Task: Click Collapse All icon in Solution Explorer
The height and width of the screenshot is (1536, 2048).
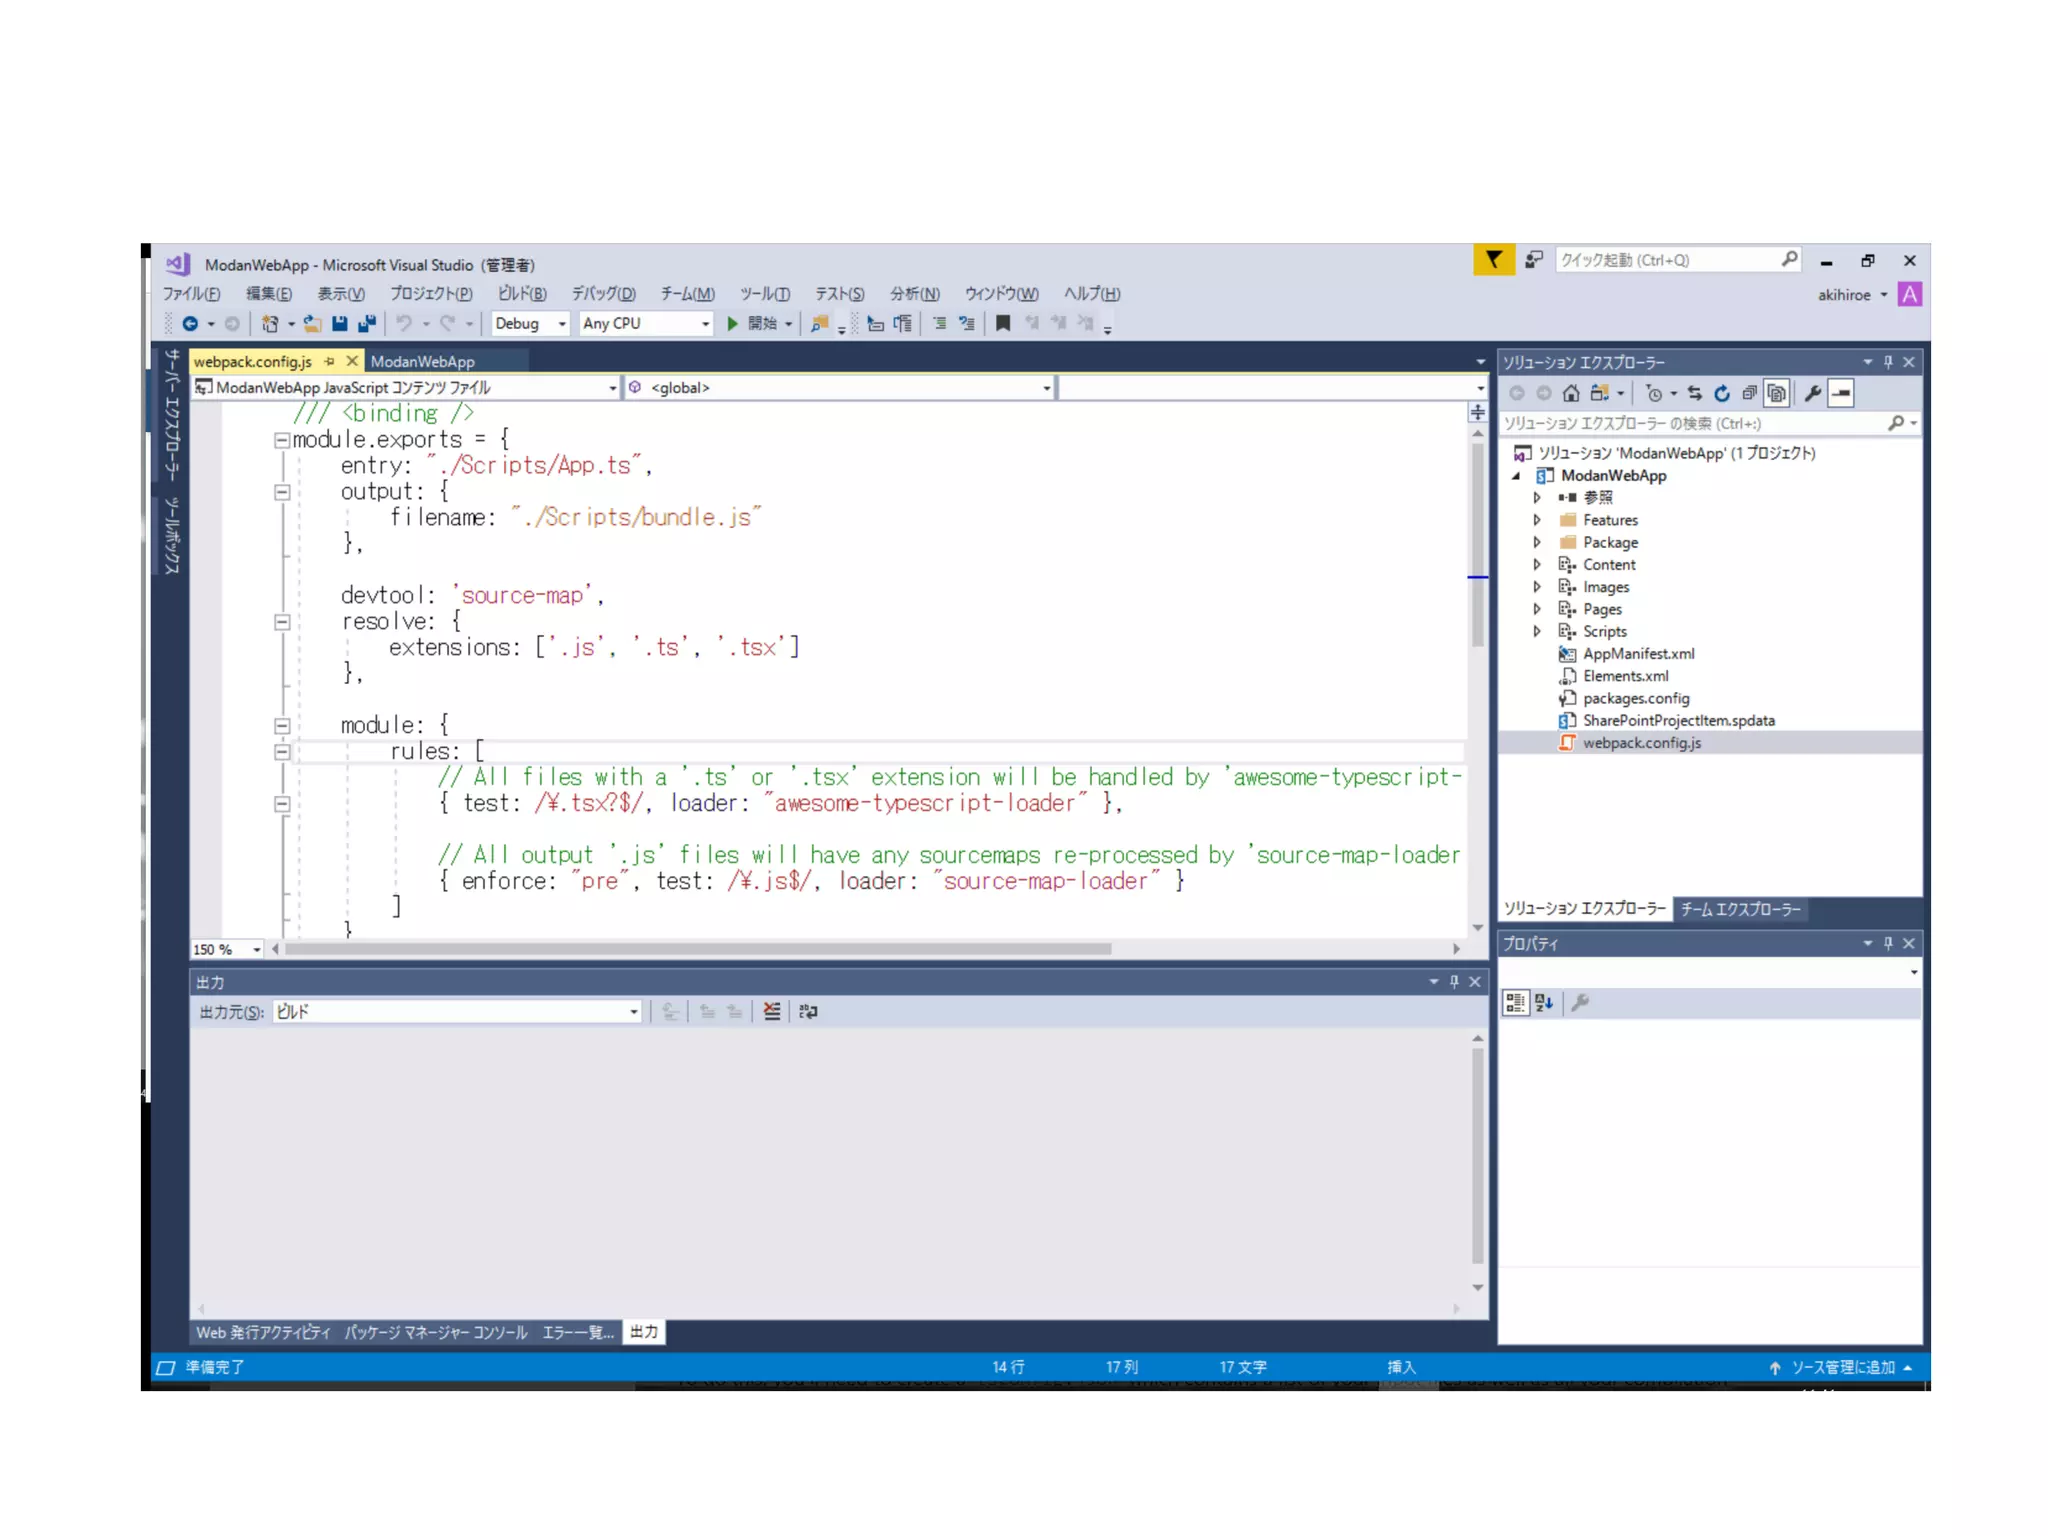Action: click(x=1749, y=394)
